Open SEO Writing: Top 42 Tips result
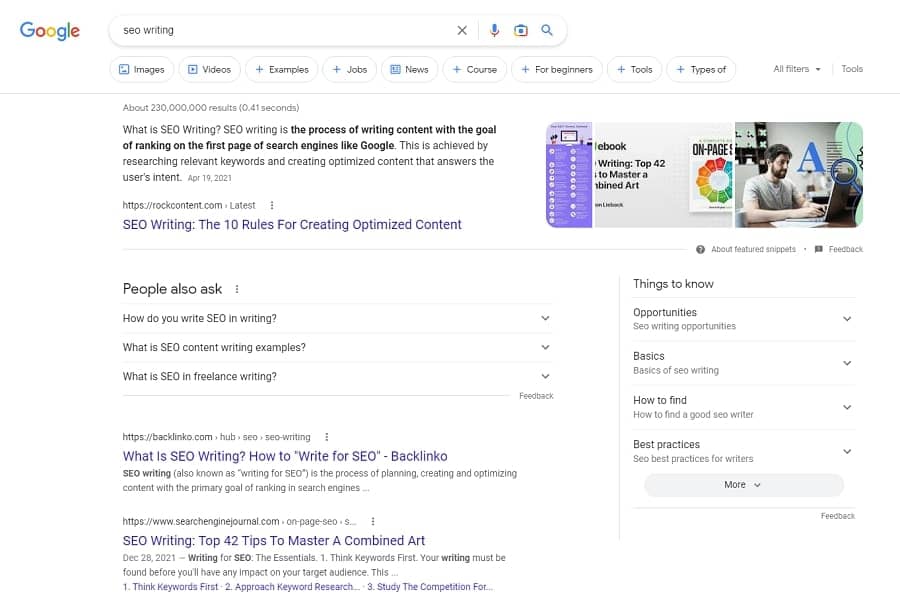Image resolution: width=900 pixels, height=596 pixels. pyautogui.click(x=274, y=541)
